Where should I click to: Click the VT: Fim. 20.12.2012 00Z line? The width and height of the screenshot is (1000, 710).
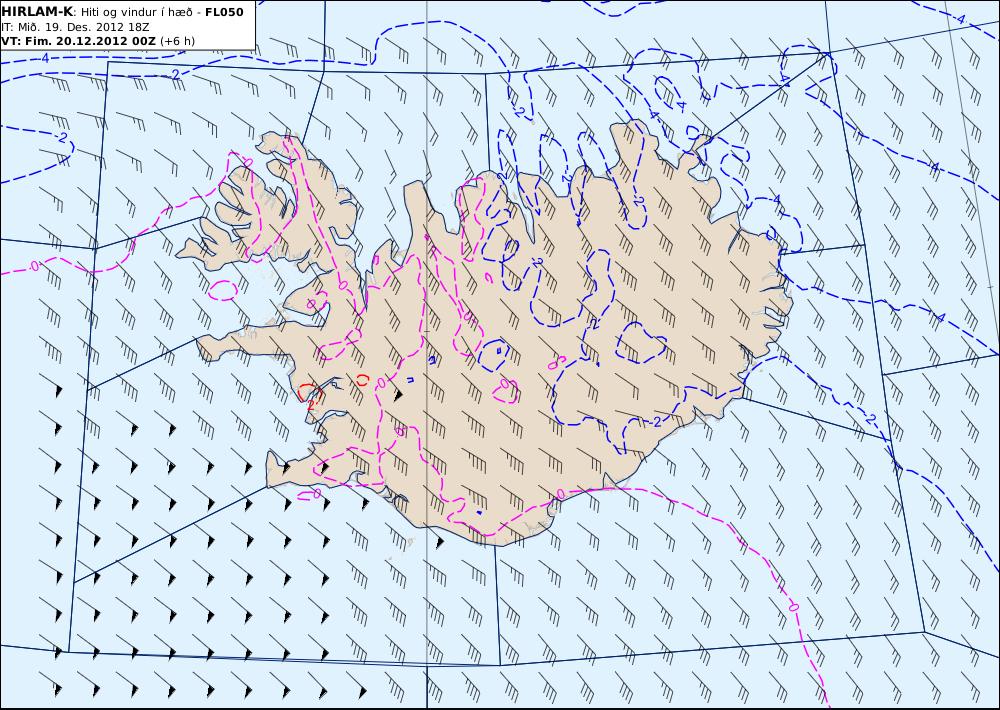78,41
